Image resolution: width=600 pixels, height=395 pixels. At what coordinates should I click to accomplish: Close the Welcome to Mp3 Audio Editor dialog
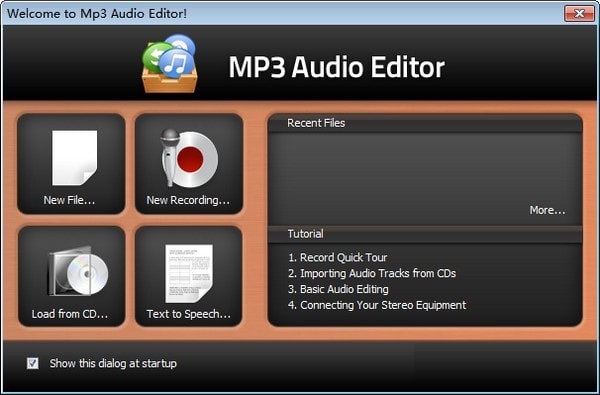coord(579,14)
